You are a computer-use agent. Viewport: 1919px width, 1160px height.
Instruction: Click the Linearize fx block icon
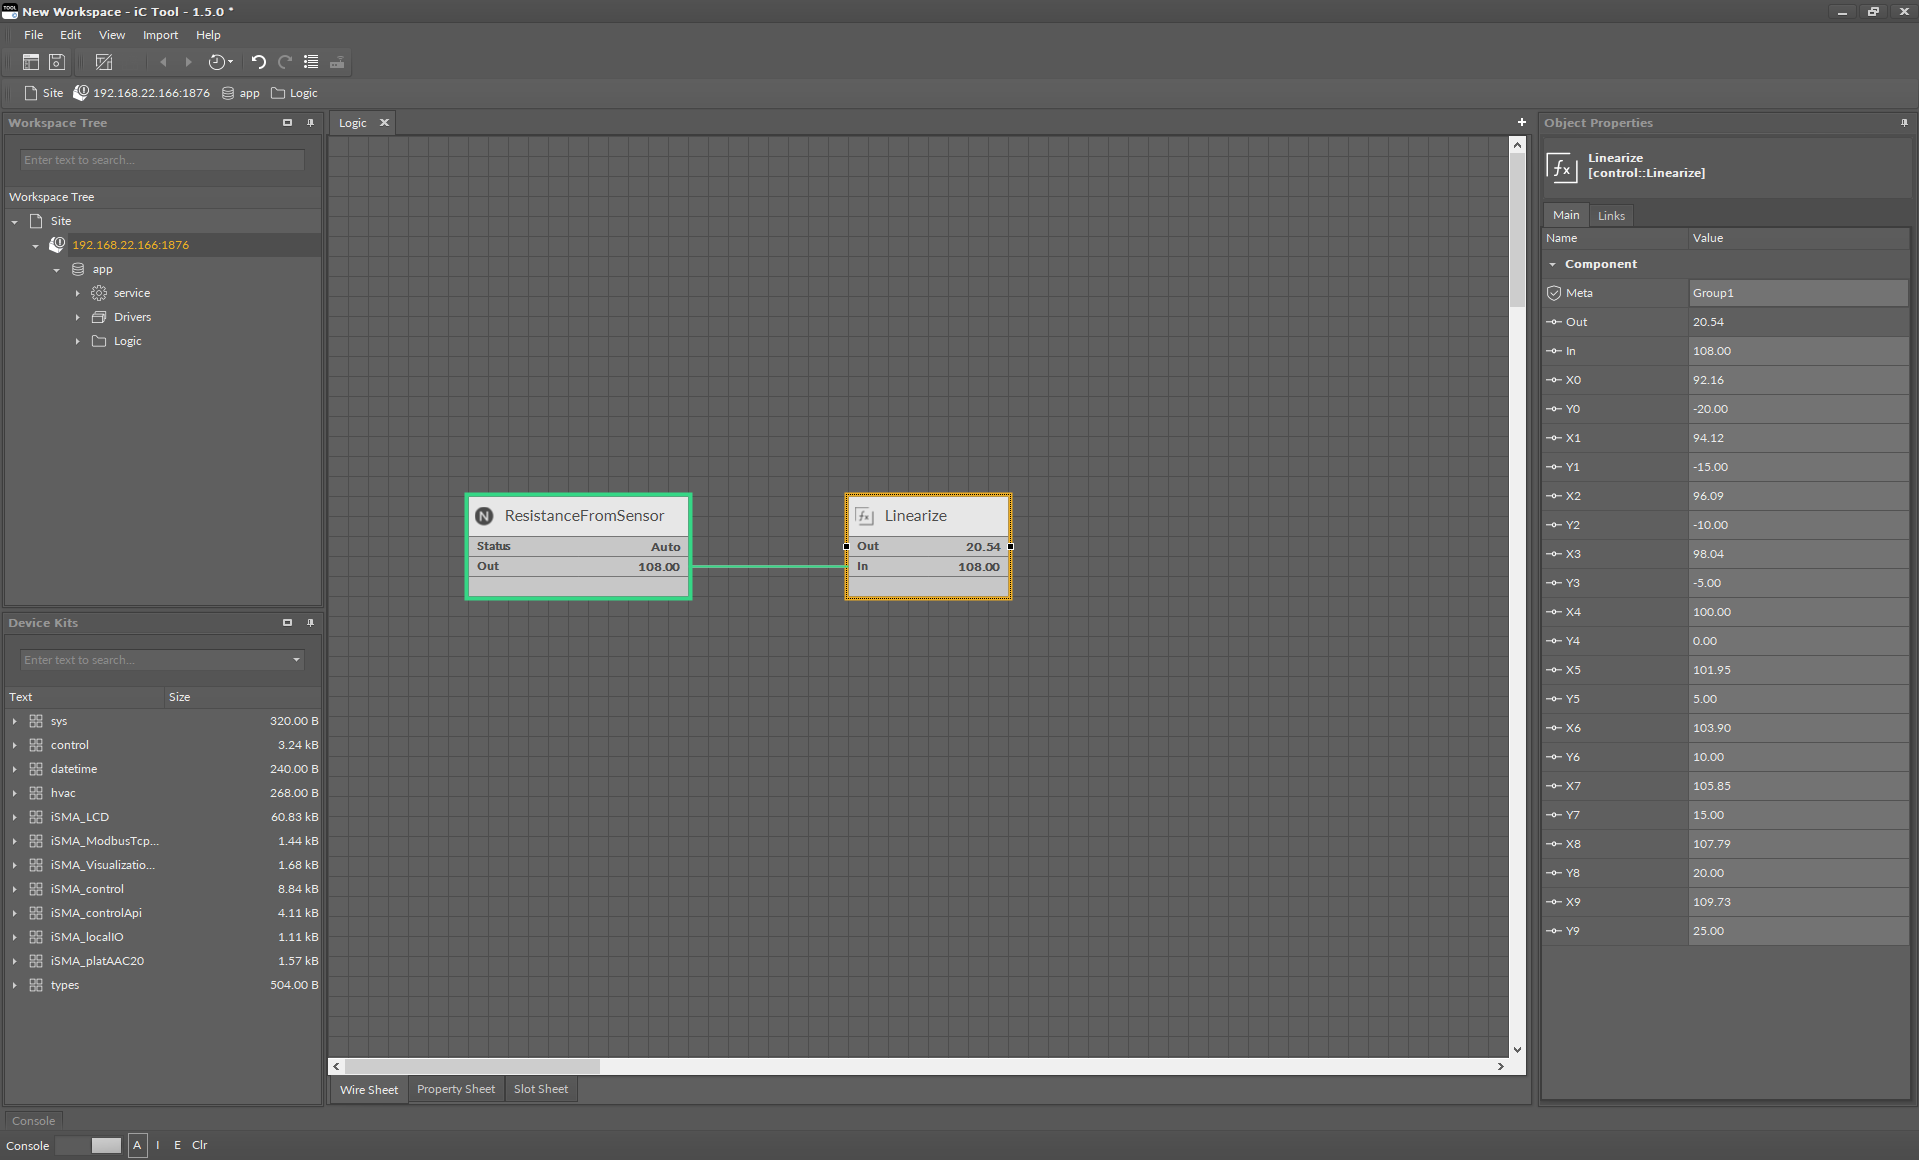coord(864,516)
